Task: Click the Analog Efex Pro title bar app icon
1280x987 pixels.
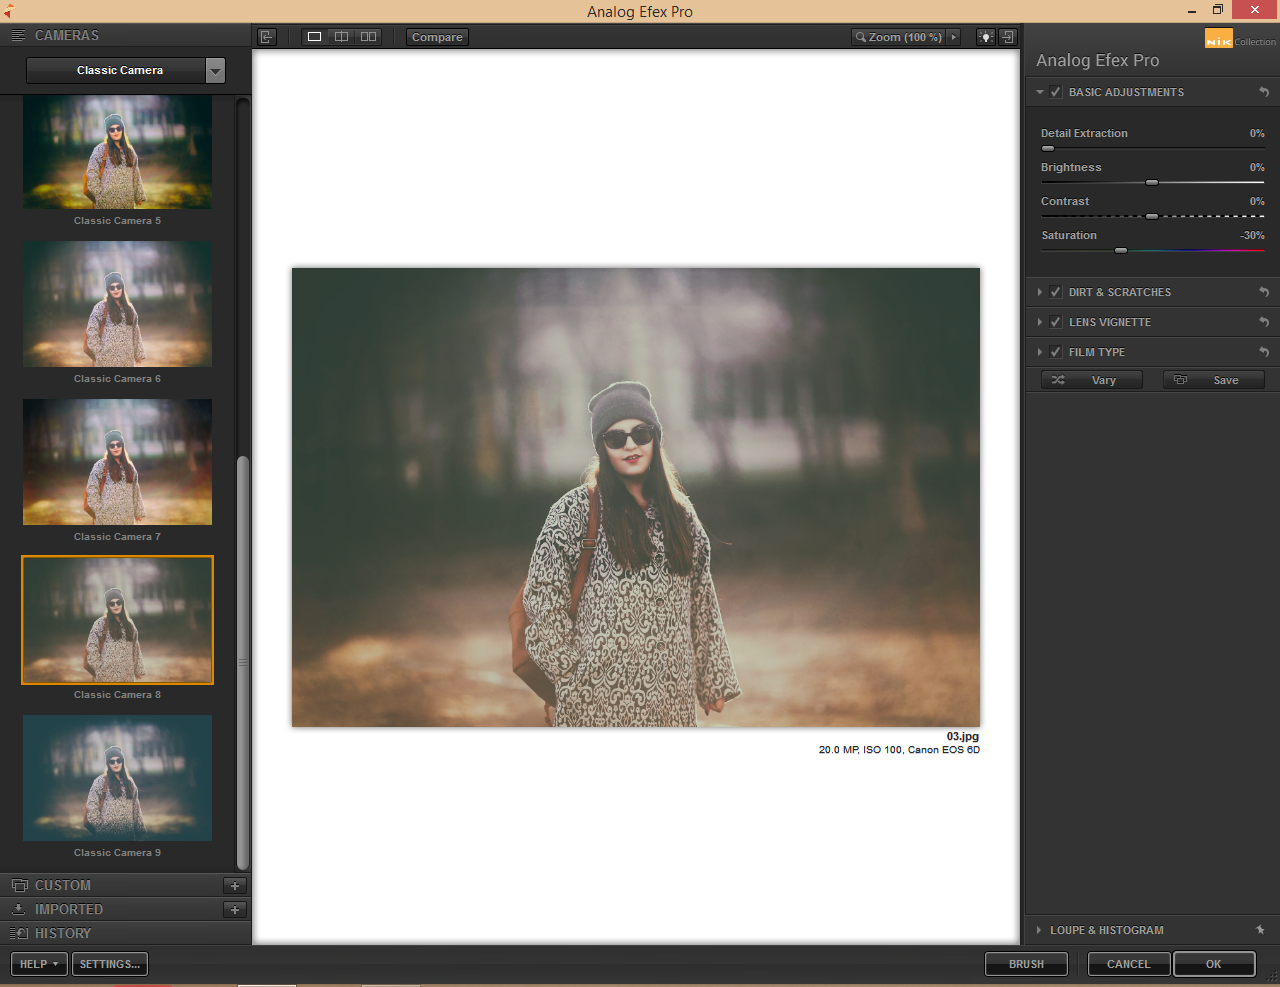Action: (9, 12)
